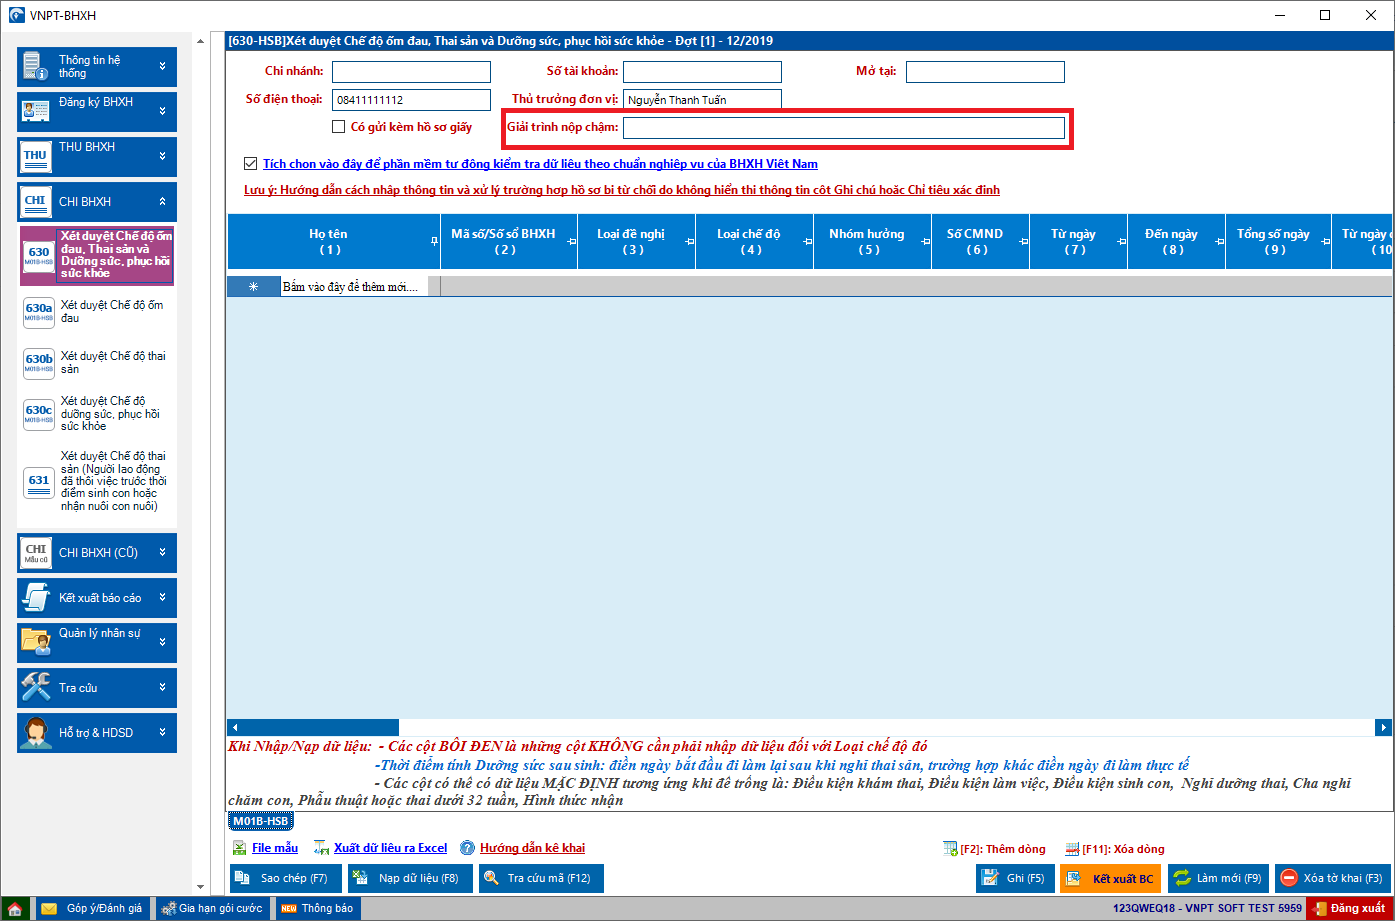The image size is (1395, 921).
Task: Collapse the CHI BHXH sidebar section
Action: coord(97,201)
